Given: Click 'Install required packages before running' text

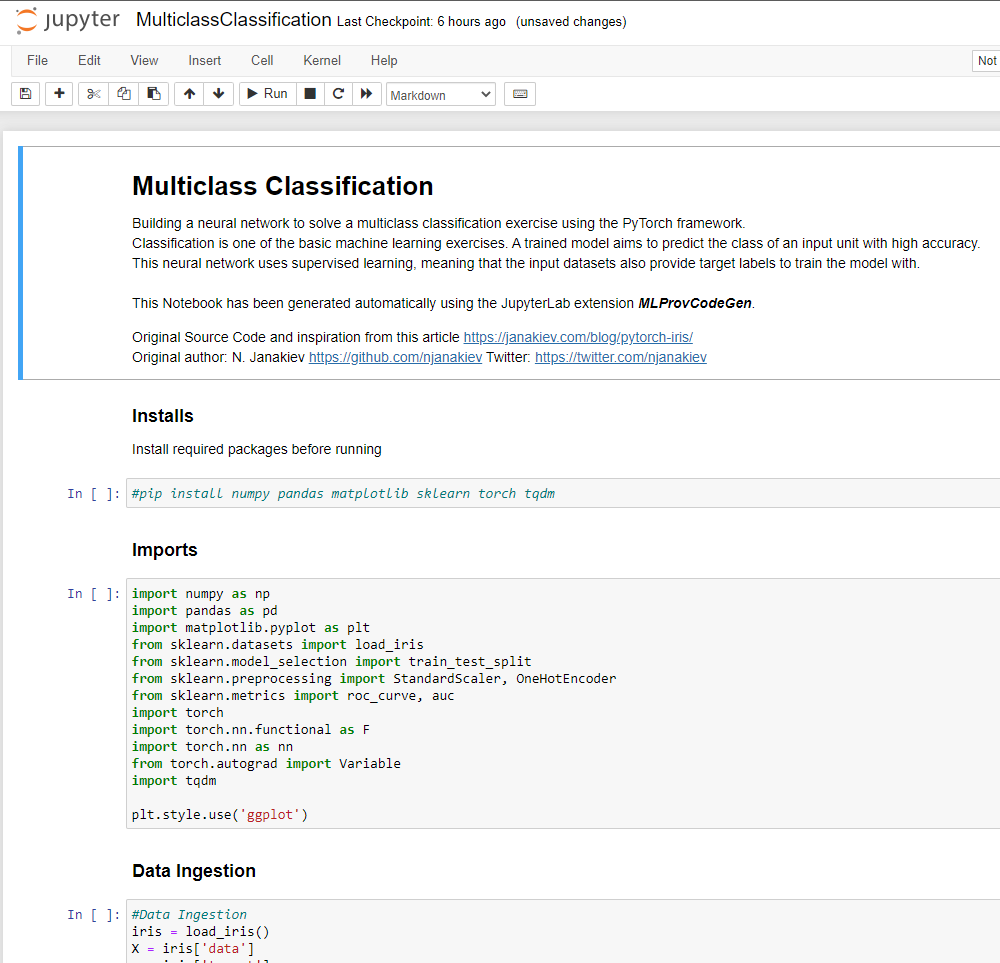Looking at the screenshot, I should tap(256, 450).
